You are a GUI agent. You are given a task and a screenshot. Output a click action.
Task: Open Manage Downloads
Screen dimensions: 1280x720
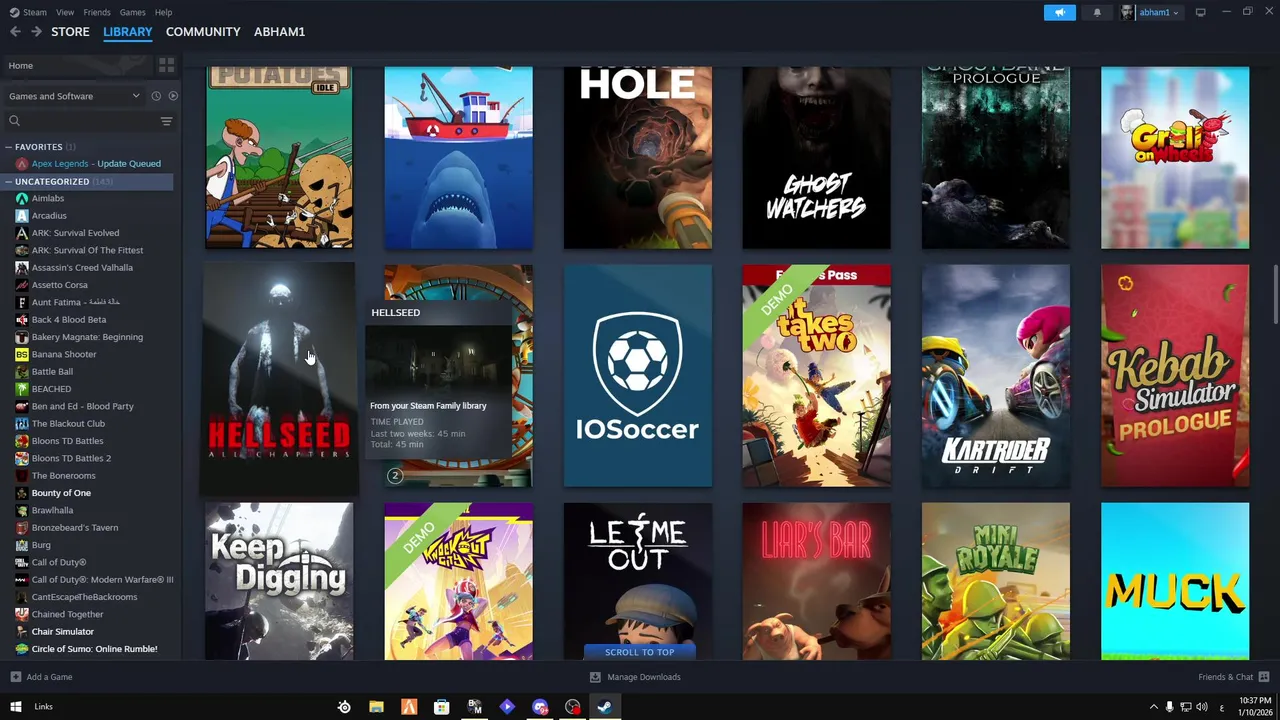coord(635,677)
